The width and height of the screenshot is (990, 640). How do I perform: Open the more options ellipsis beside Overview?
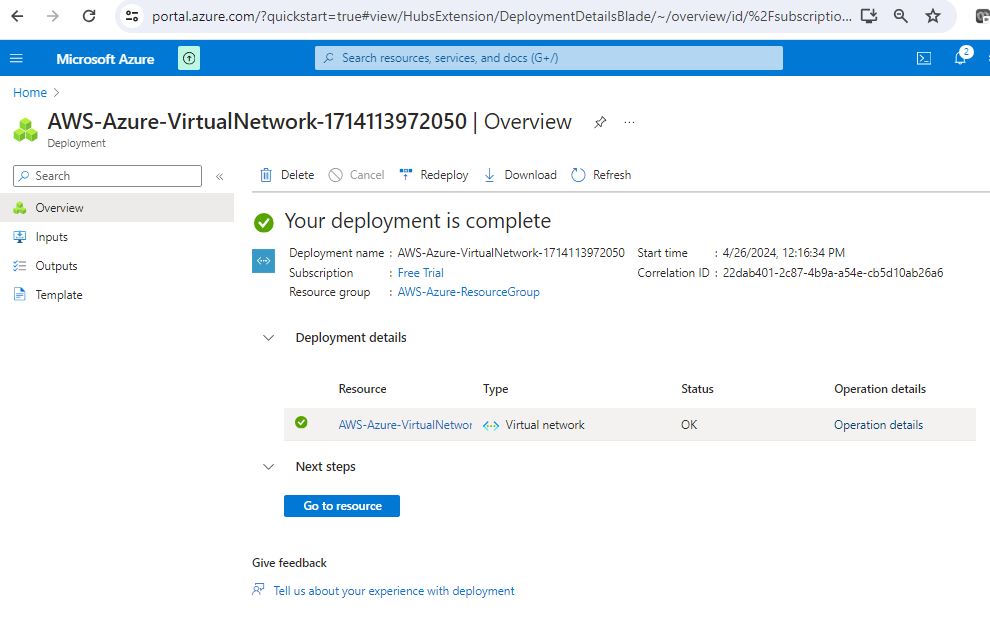point(630,122)
